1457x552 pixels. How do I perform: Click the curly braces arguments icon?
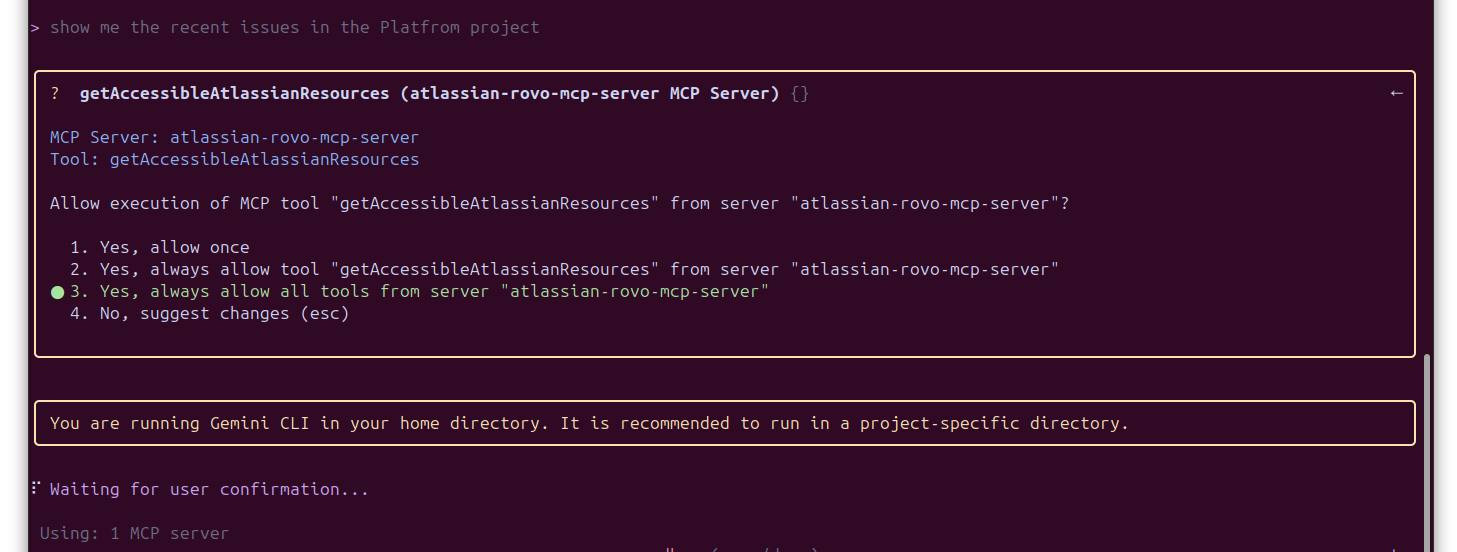[x=799, y=93]
